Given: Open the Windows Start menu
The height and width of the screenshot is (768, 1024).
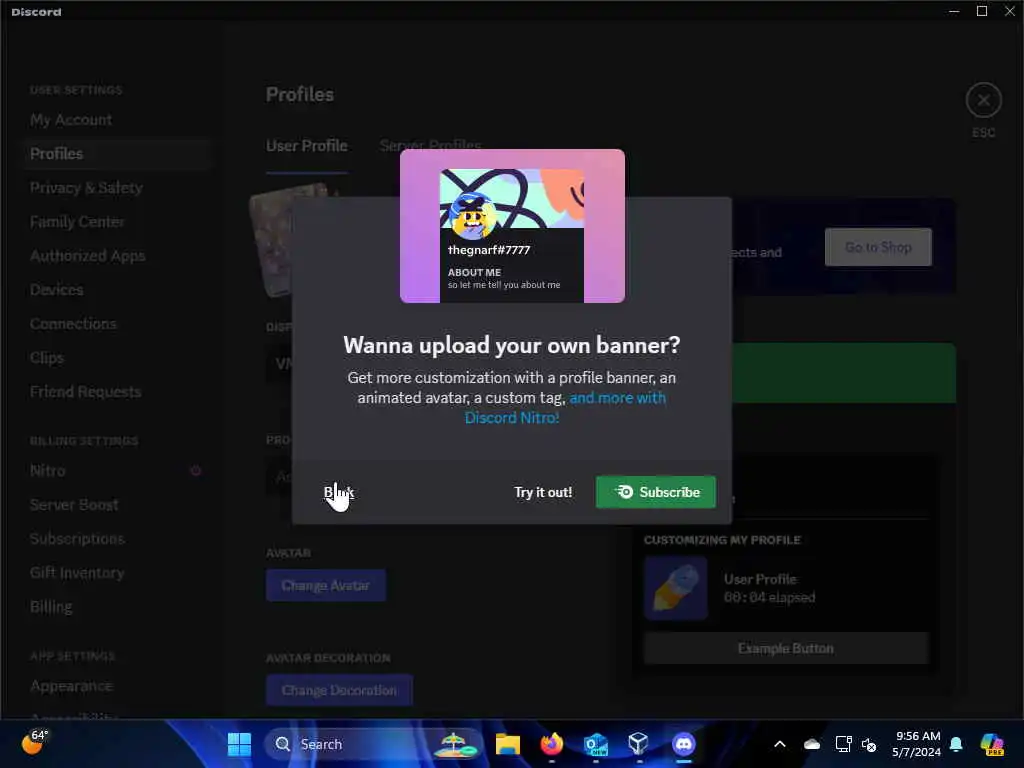Looking at the screenshot, I should [x=239, y=744].
